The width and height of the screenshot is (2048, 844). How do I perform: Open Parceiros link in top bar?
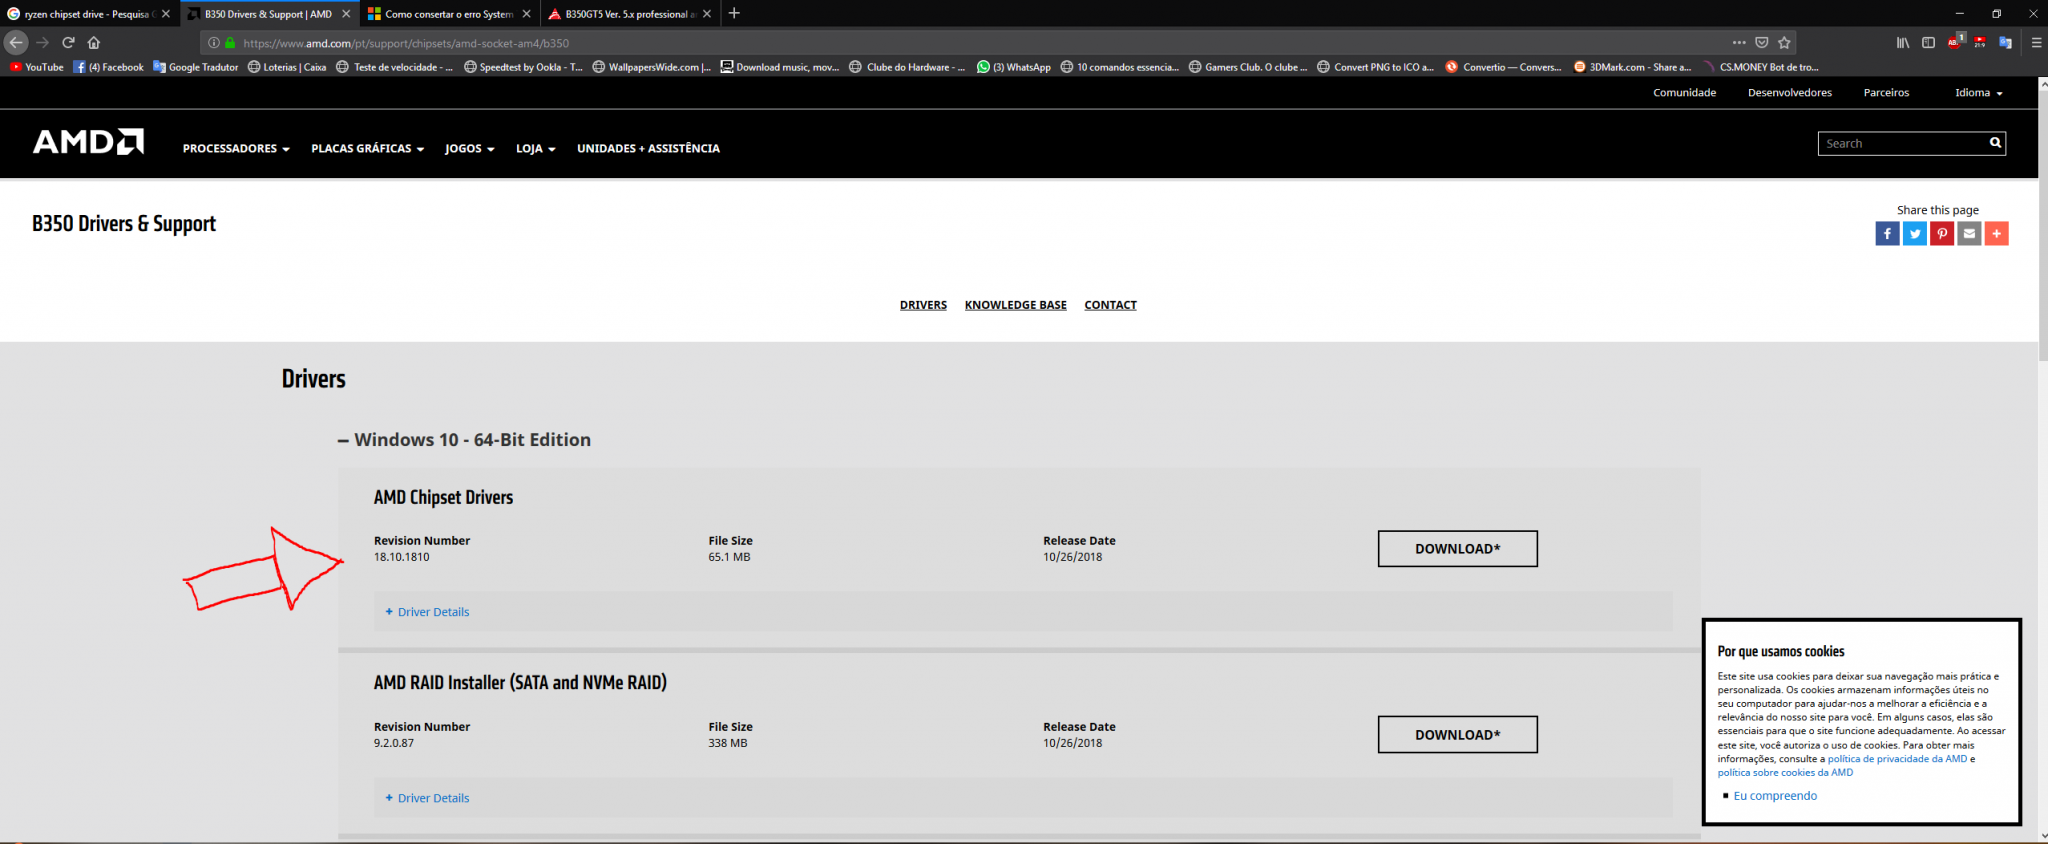point(1886,92)
